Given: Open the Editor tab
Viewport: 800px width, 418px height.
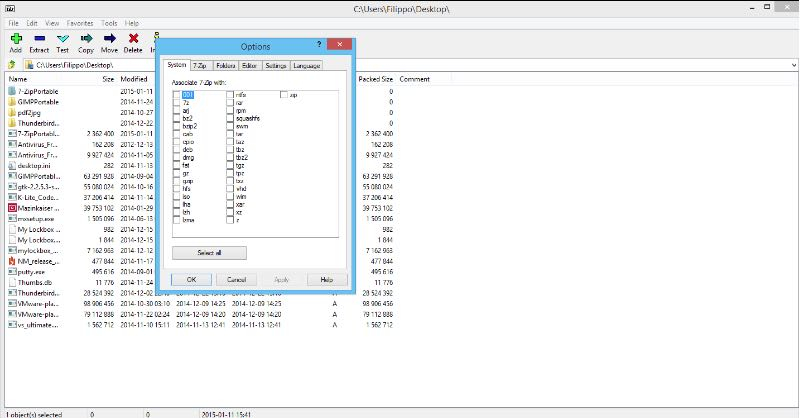Looking at the screenshot, I should (250, 65).
